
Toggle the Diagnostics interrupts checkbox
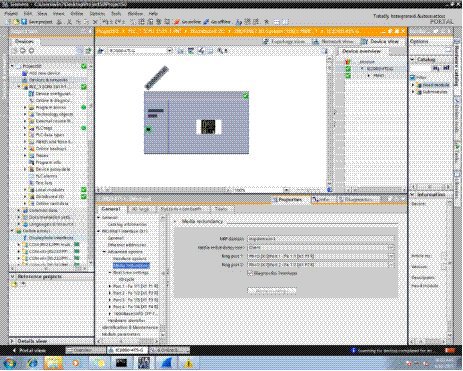pos(250,273)
